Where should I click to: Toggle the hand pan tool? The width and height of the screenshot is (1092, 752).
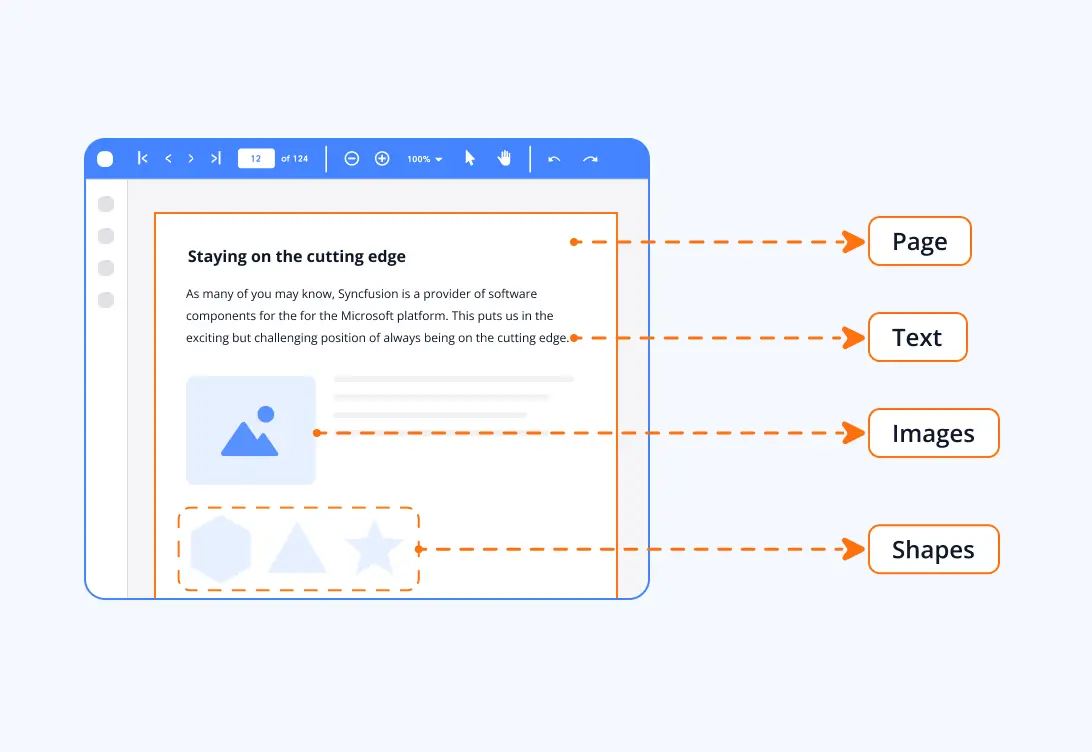(504, 157)
